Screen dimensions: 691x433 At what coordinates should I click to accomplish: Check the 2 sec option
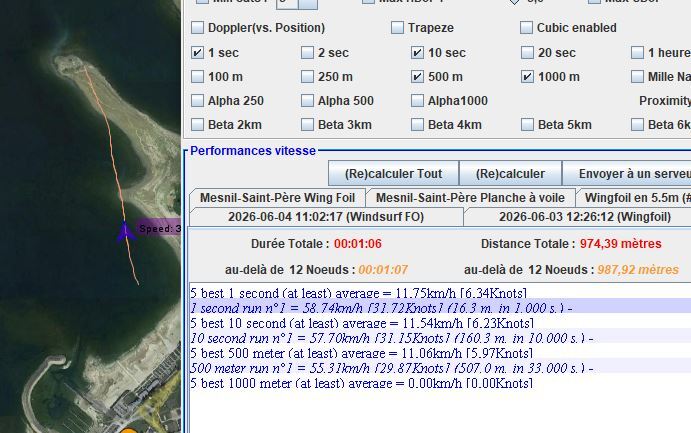(x=307, y=53)
